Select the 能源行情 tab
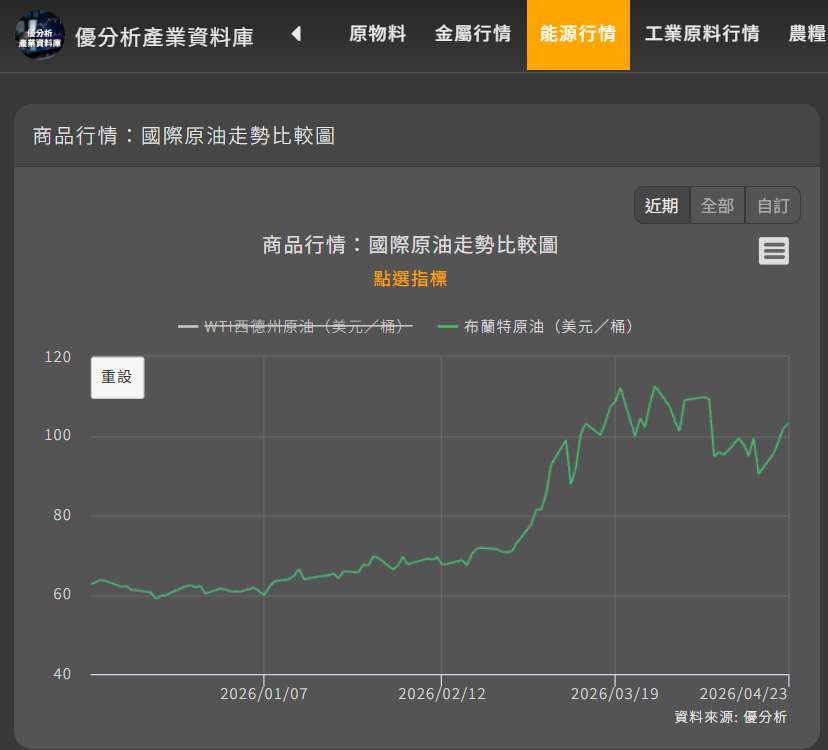This screenshot has width=828, height=750. coord(578,34)
